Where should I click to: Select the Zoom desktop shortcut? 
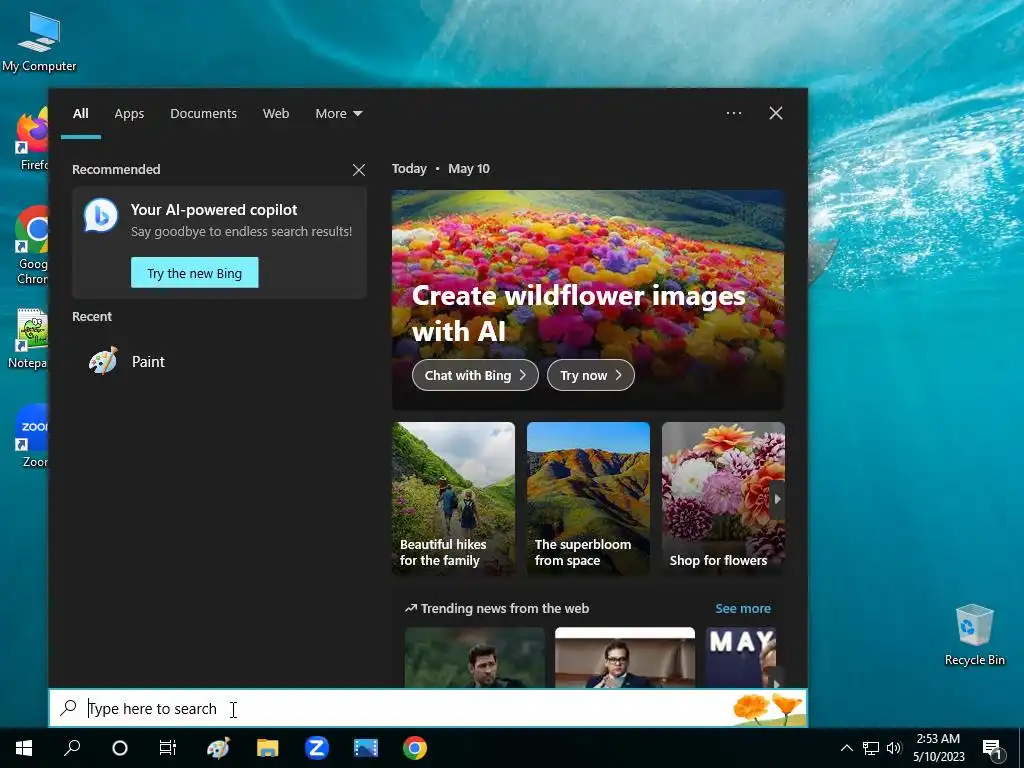[x=33, y=436]
